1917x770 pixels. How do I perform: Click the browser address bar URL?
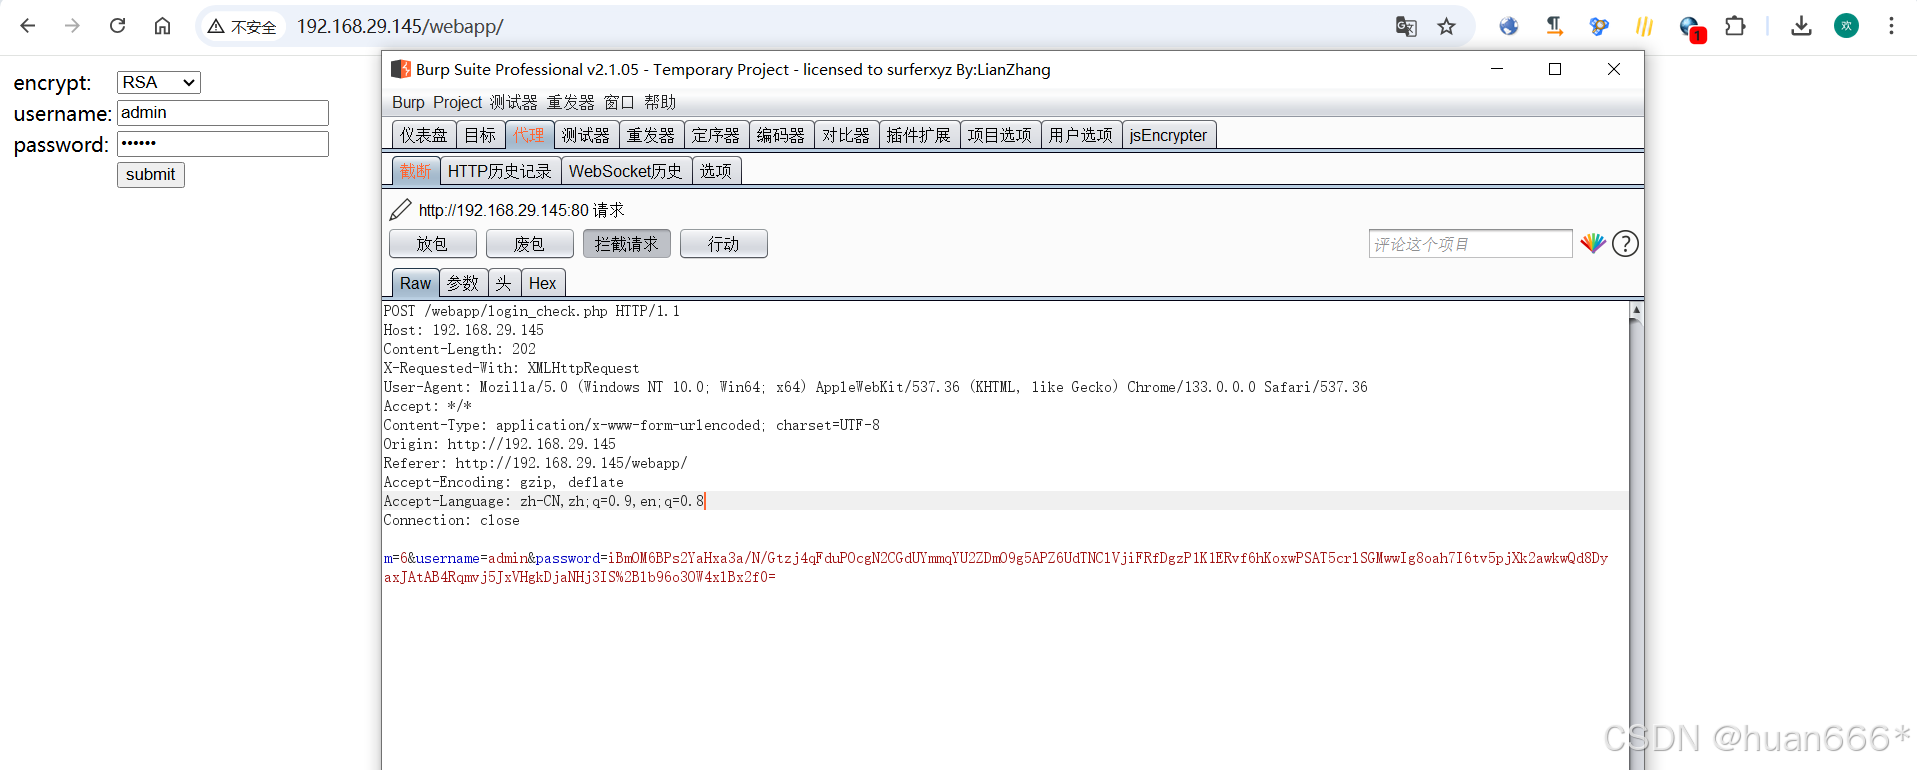click(x=400, y=27)
